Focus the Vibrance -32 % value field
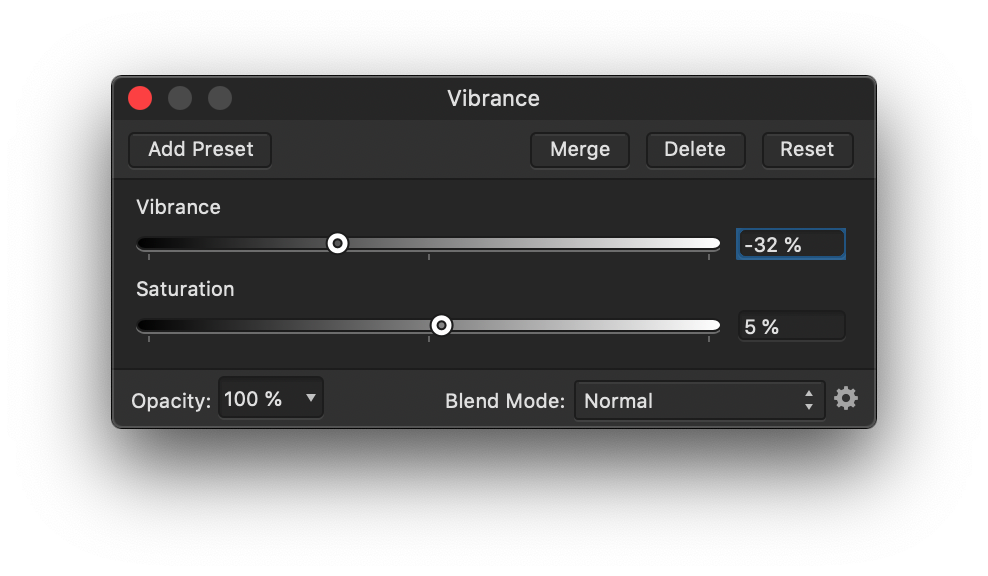 coord(790,245)
